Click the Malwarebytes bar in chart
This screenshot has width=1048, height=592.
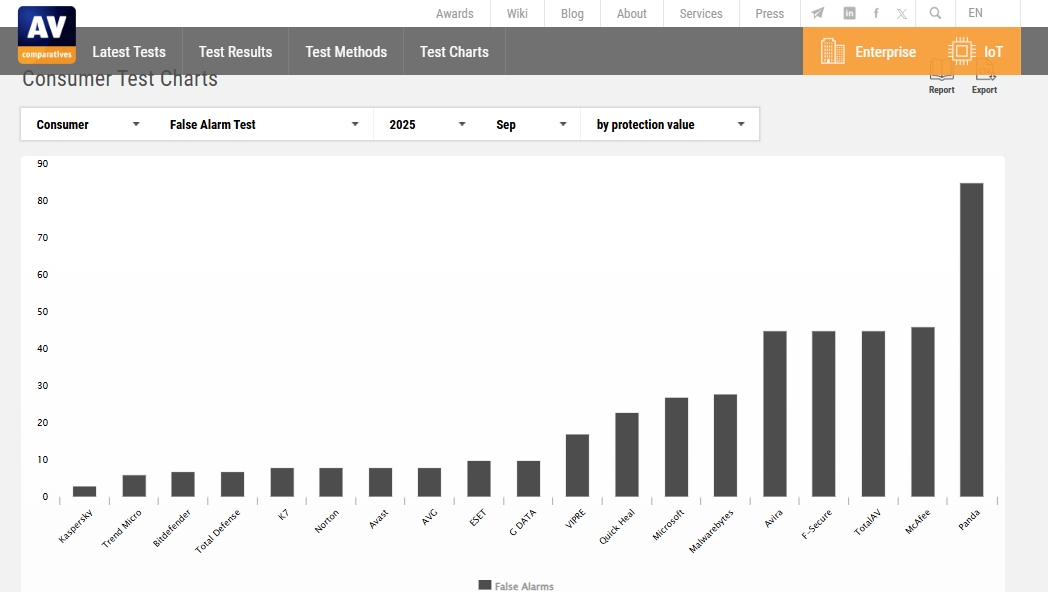coord(726,445)
